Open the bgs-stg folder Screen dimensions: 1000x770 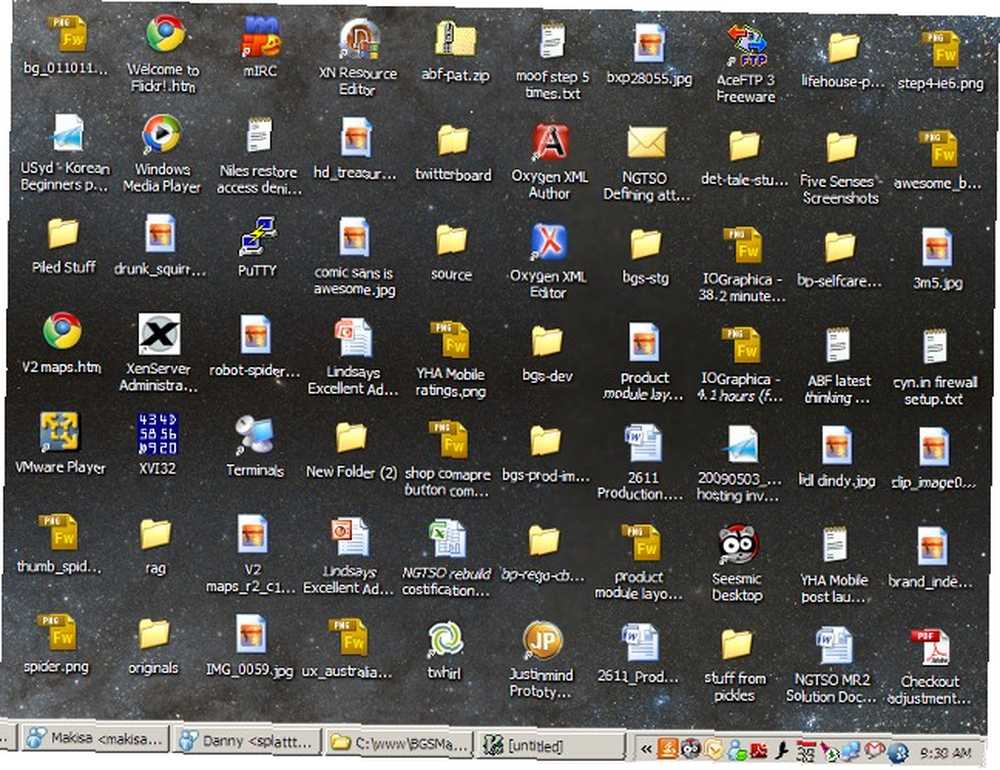(x=646, y=243)
